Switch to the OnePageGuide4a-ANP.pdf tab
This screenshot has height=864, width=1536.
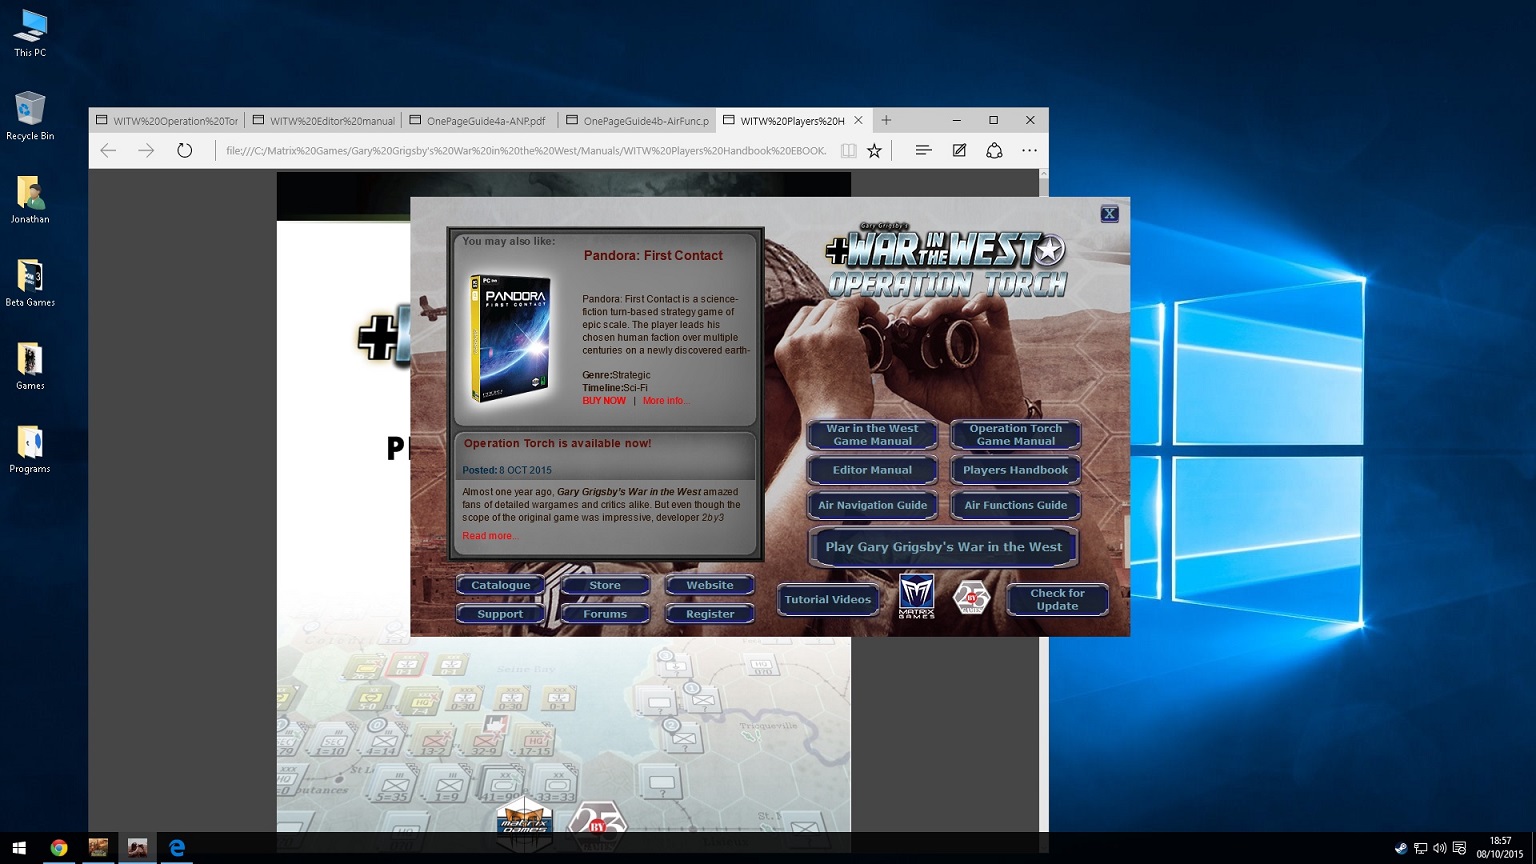(x=481, y=121)
